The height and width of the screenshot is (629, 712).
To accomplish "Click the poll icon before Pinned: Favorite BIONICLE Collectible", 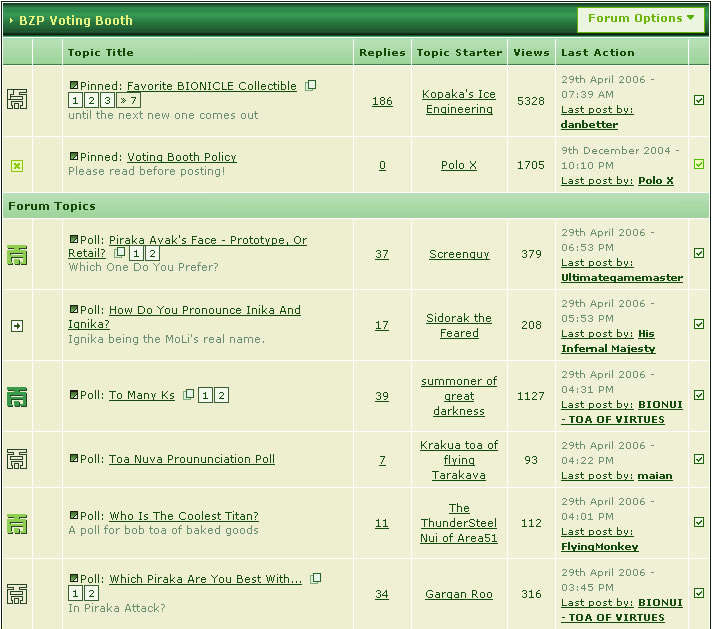I will click(x=74, y=85).
